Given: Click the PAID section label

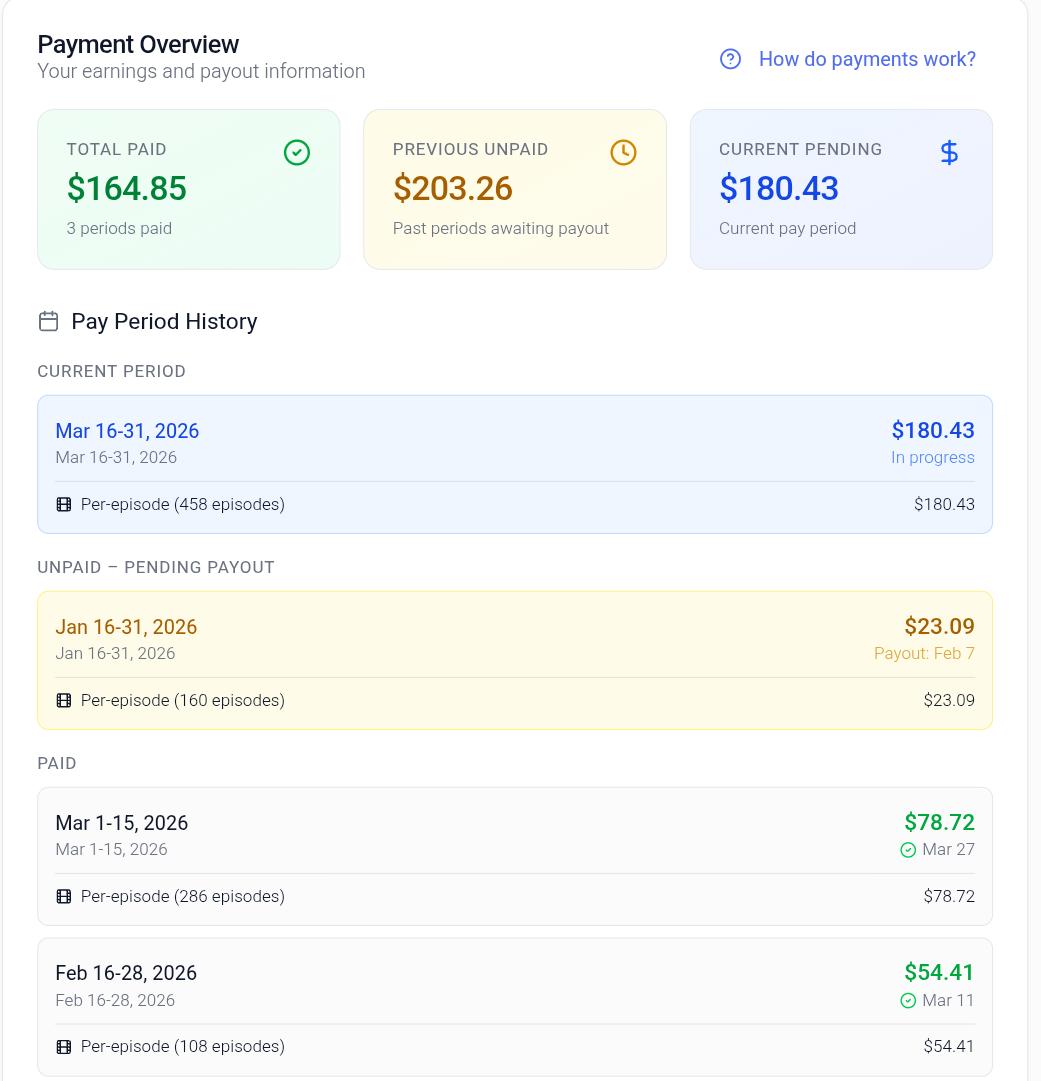Looking at the screenshot, I should coord(57,763).
